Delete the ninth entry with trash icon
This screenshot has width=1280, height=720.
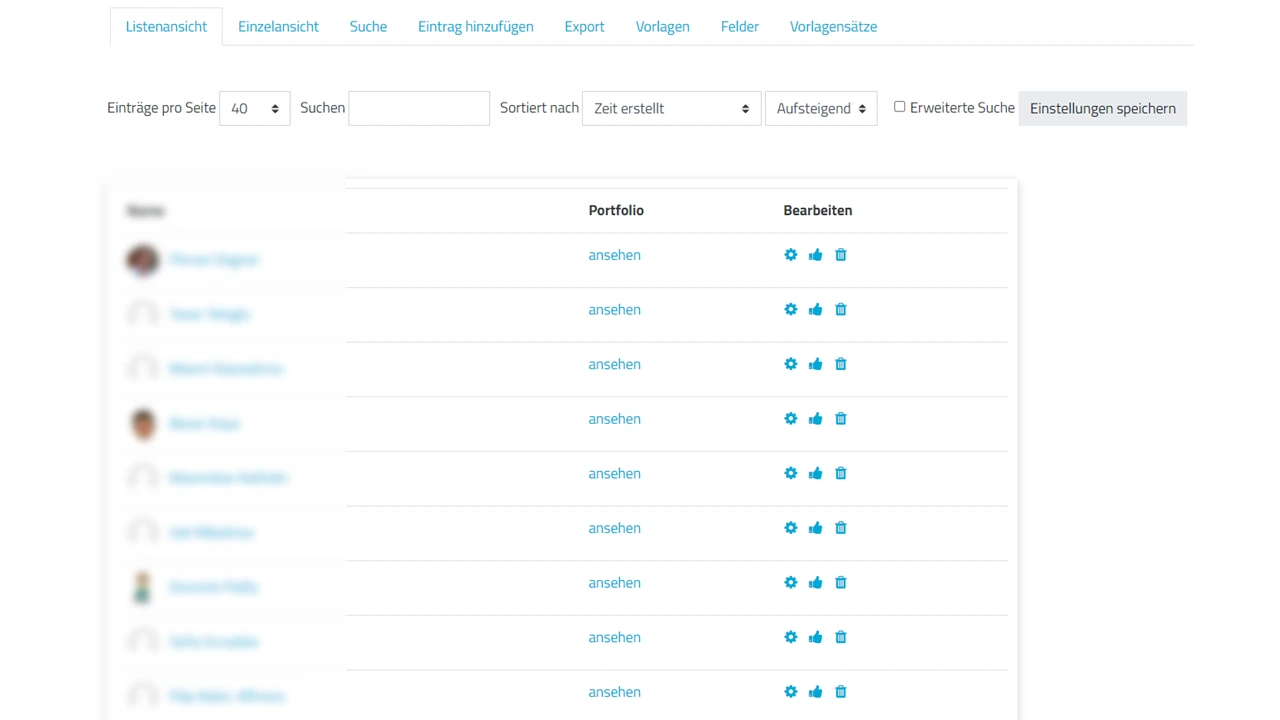tap(840, 692)
